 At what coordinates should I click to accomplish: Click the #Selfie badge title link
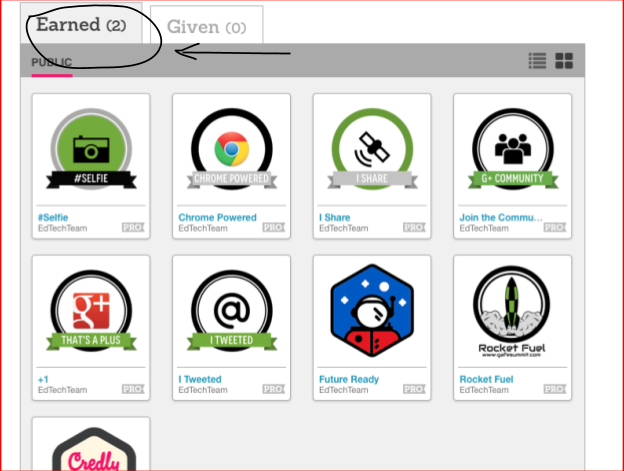click(x=53, y=218)
